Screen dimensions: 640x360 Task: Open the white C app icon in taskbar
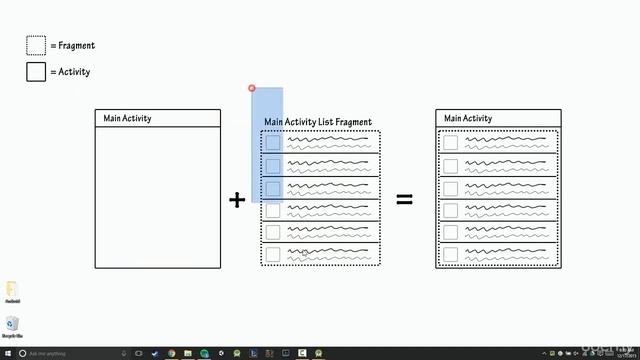click(x=302, y=353)
